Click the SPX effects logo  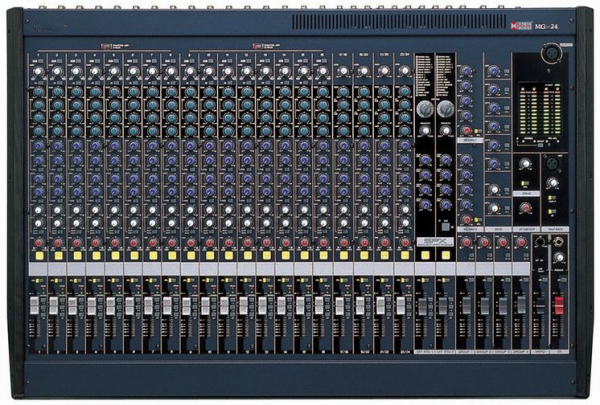[x=434, y=241]
